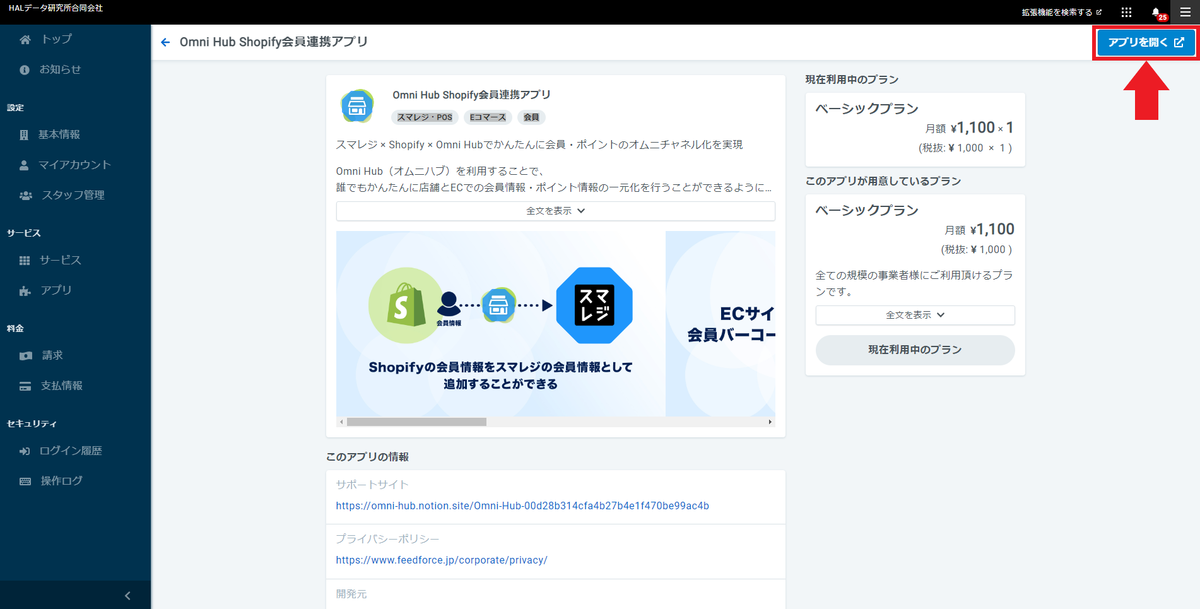Click the 開発元 label
Image resolution: width=1200 pixels, height=609 pixels.
(351, 594)
